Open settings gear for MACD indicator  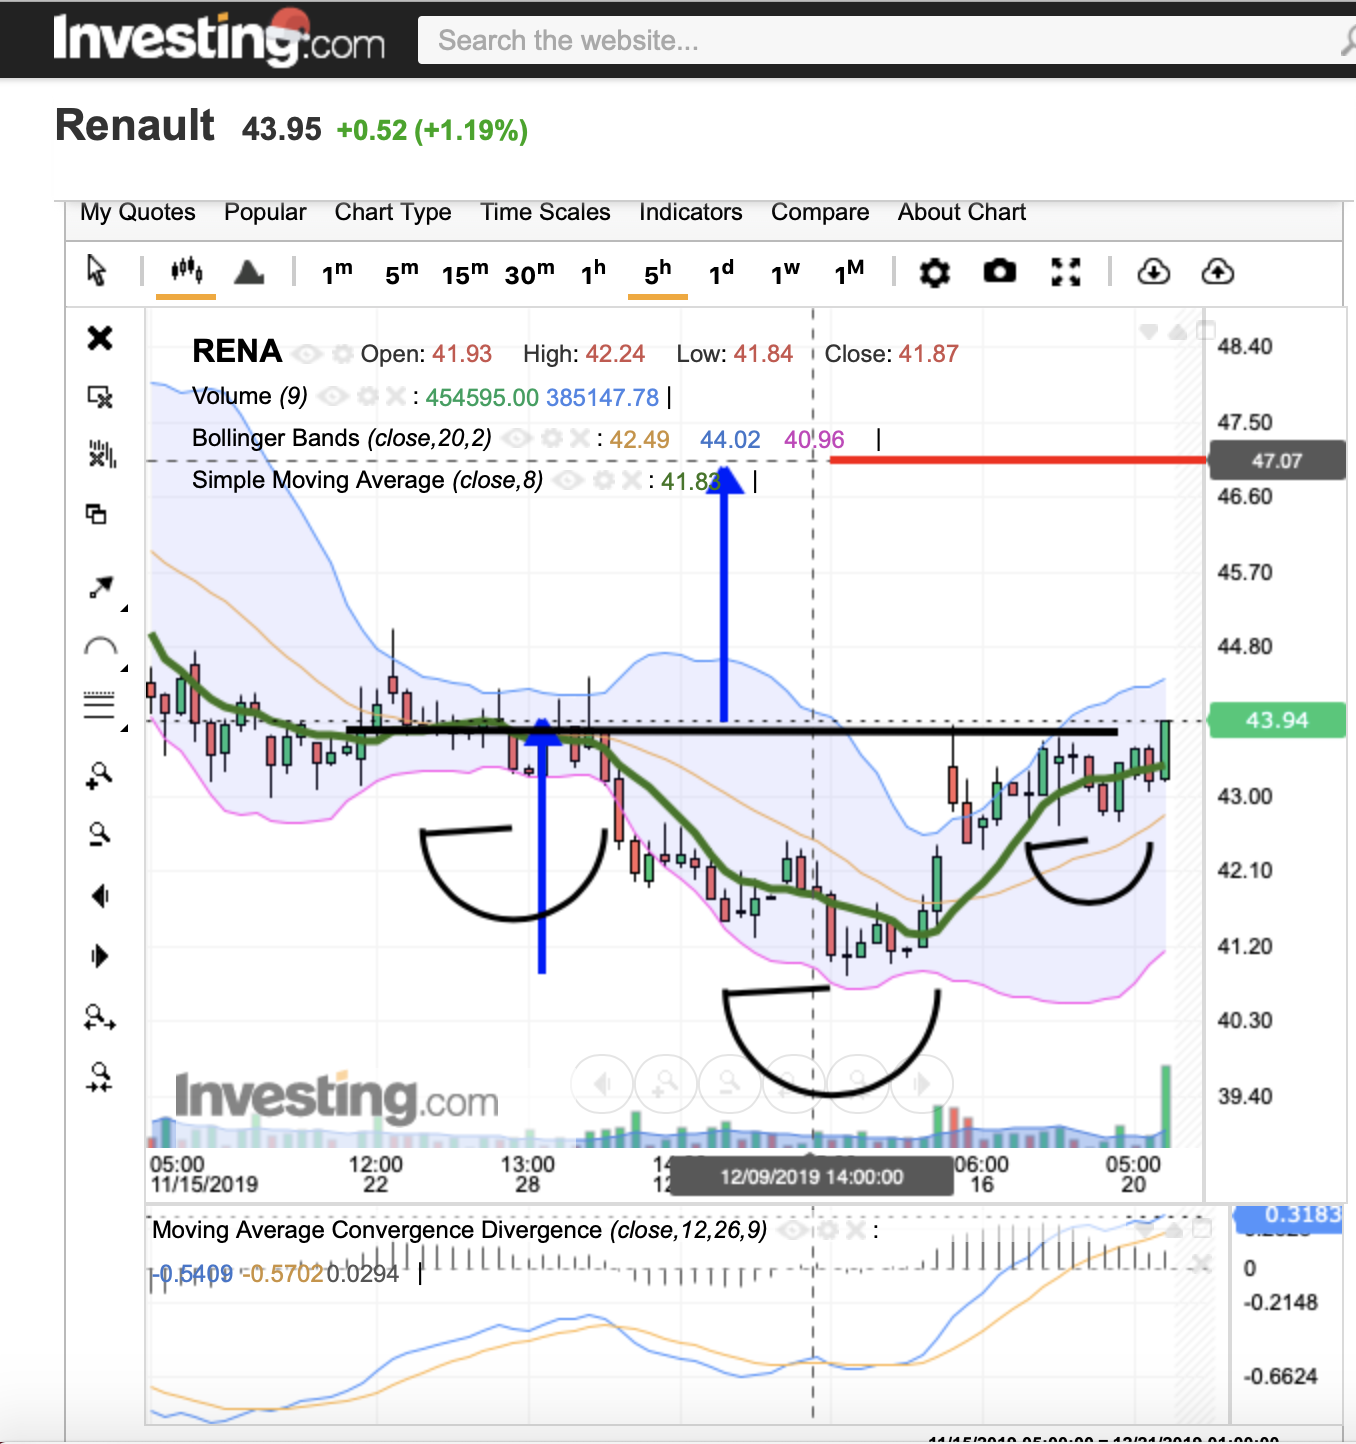(827, 1230)
